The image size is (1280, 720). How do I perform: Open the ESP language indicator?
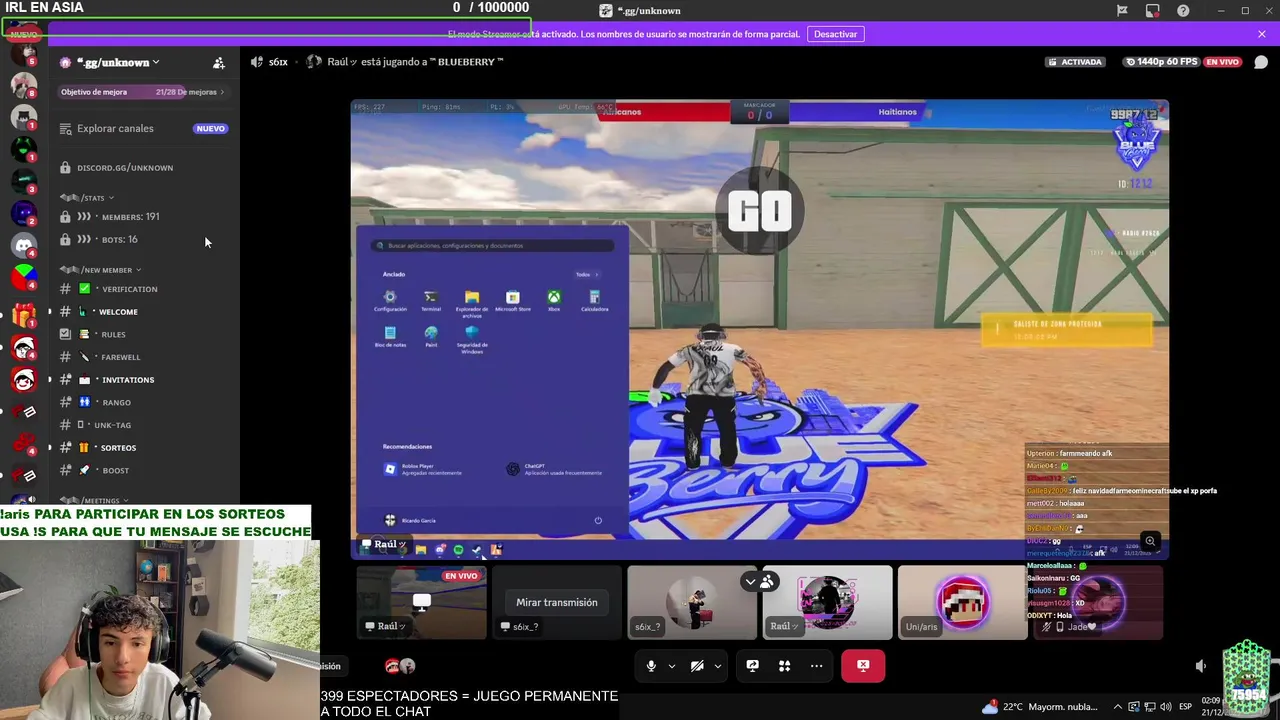[1185, 707]
